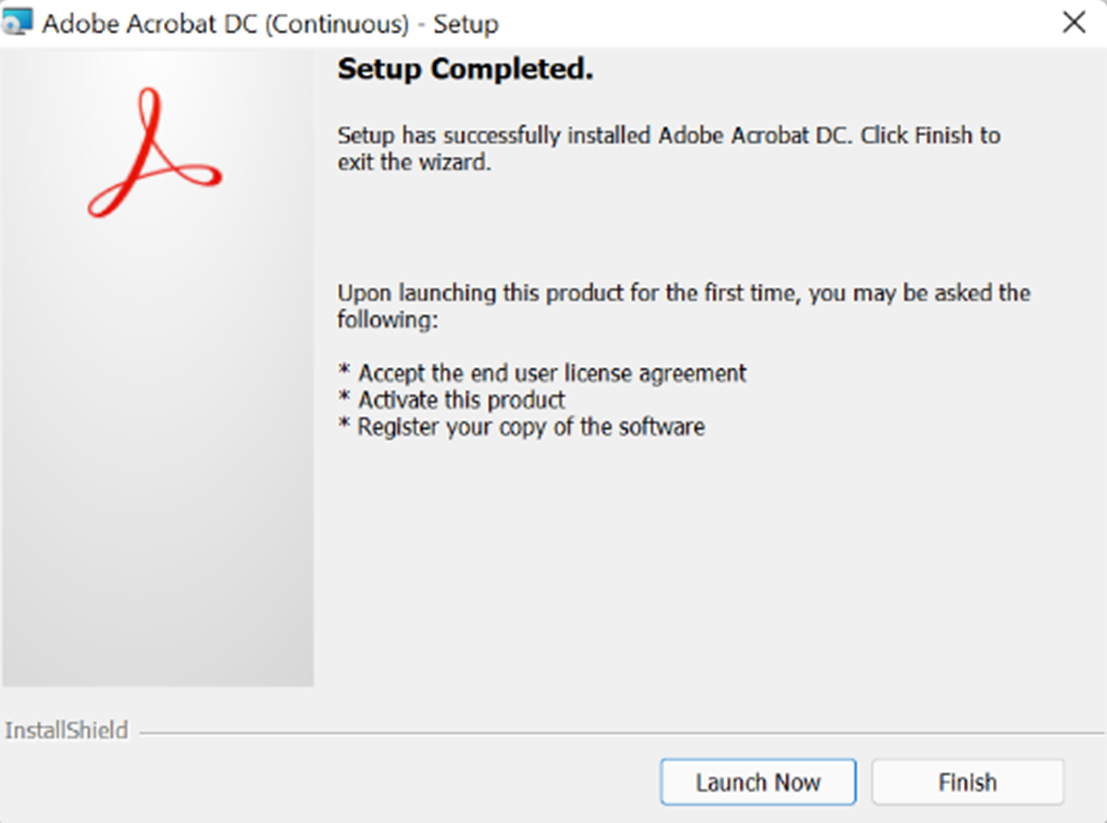Select the "Activate this product" line
Image resolution: width=1107 pixels, height=823 pixels.
tap(461, 400)
